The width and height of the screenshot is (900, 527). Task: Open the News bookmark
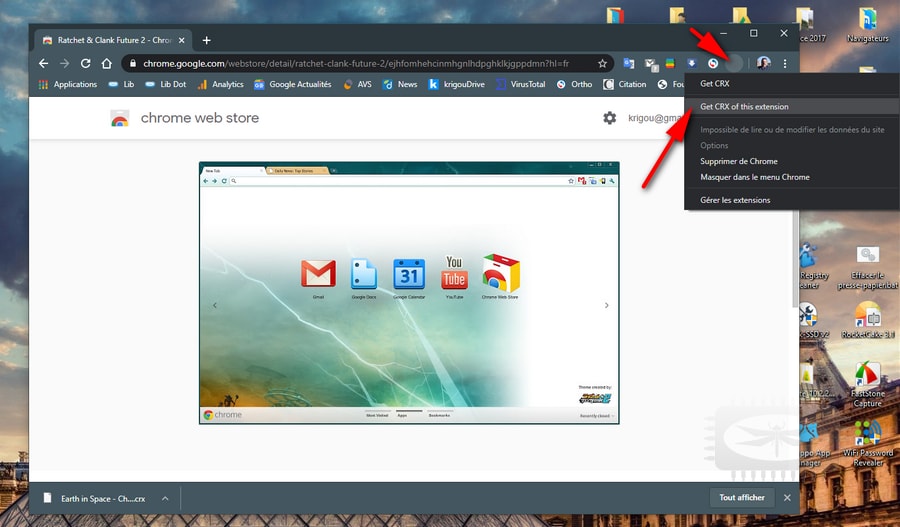click(x=400, y=84)
